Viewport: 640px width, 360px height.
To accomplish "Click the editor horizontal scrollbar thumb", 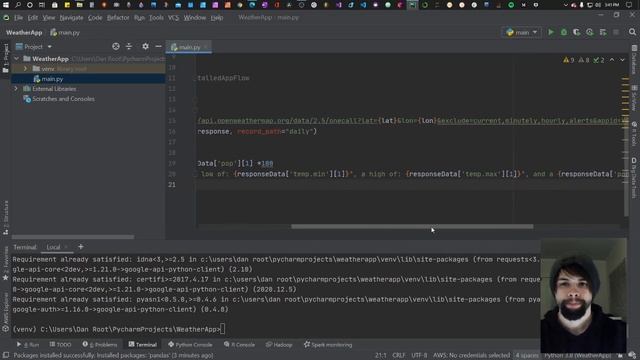I will [412, 227].
